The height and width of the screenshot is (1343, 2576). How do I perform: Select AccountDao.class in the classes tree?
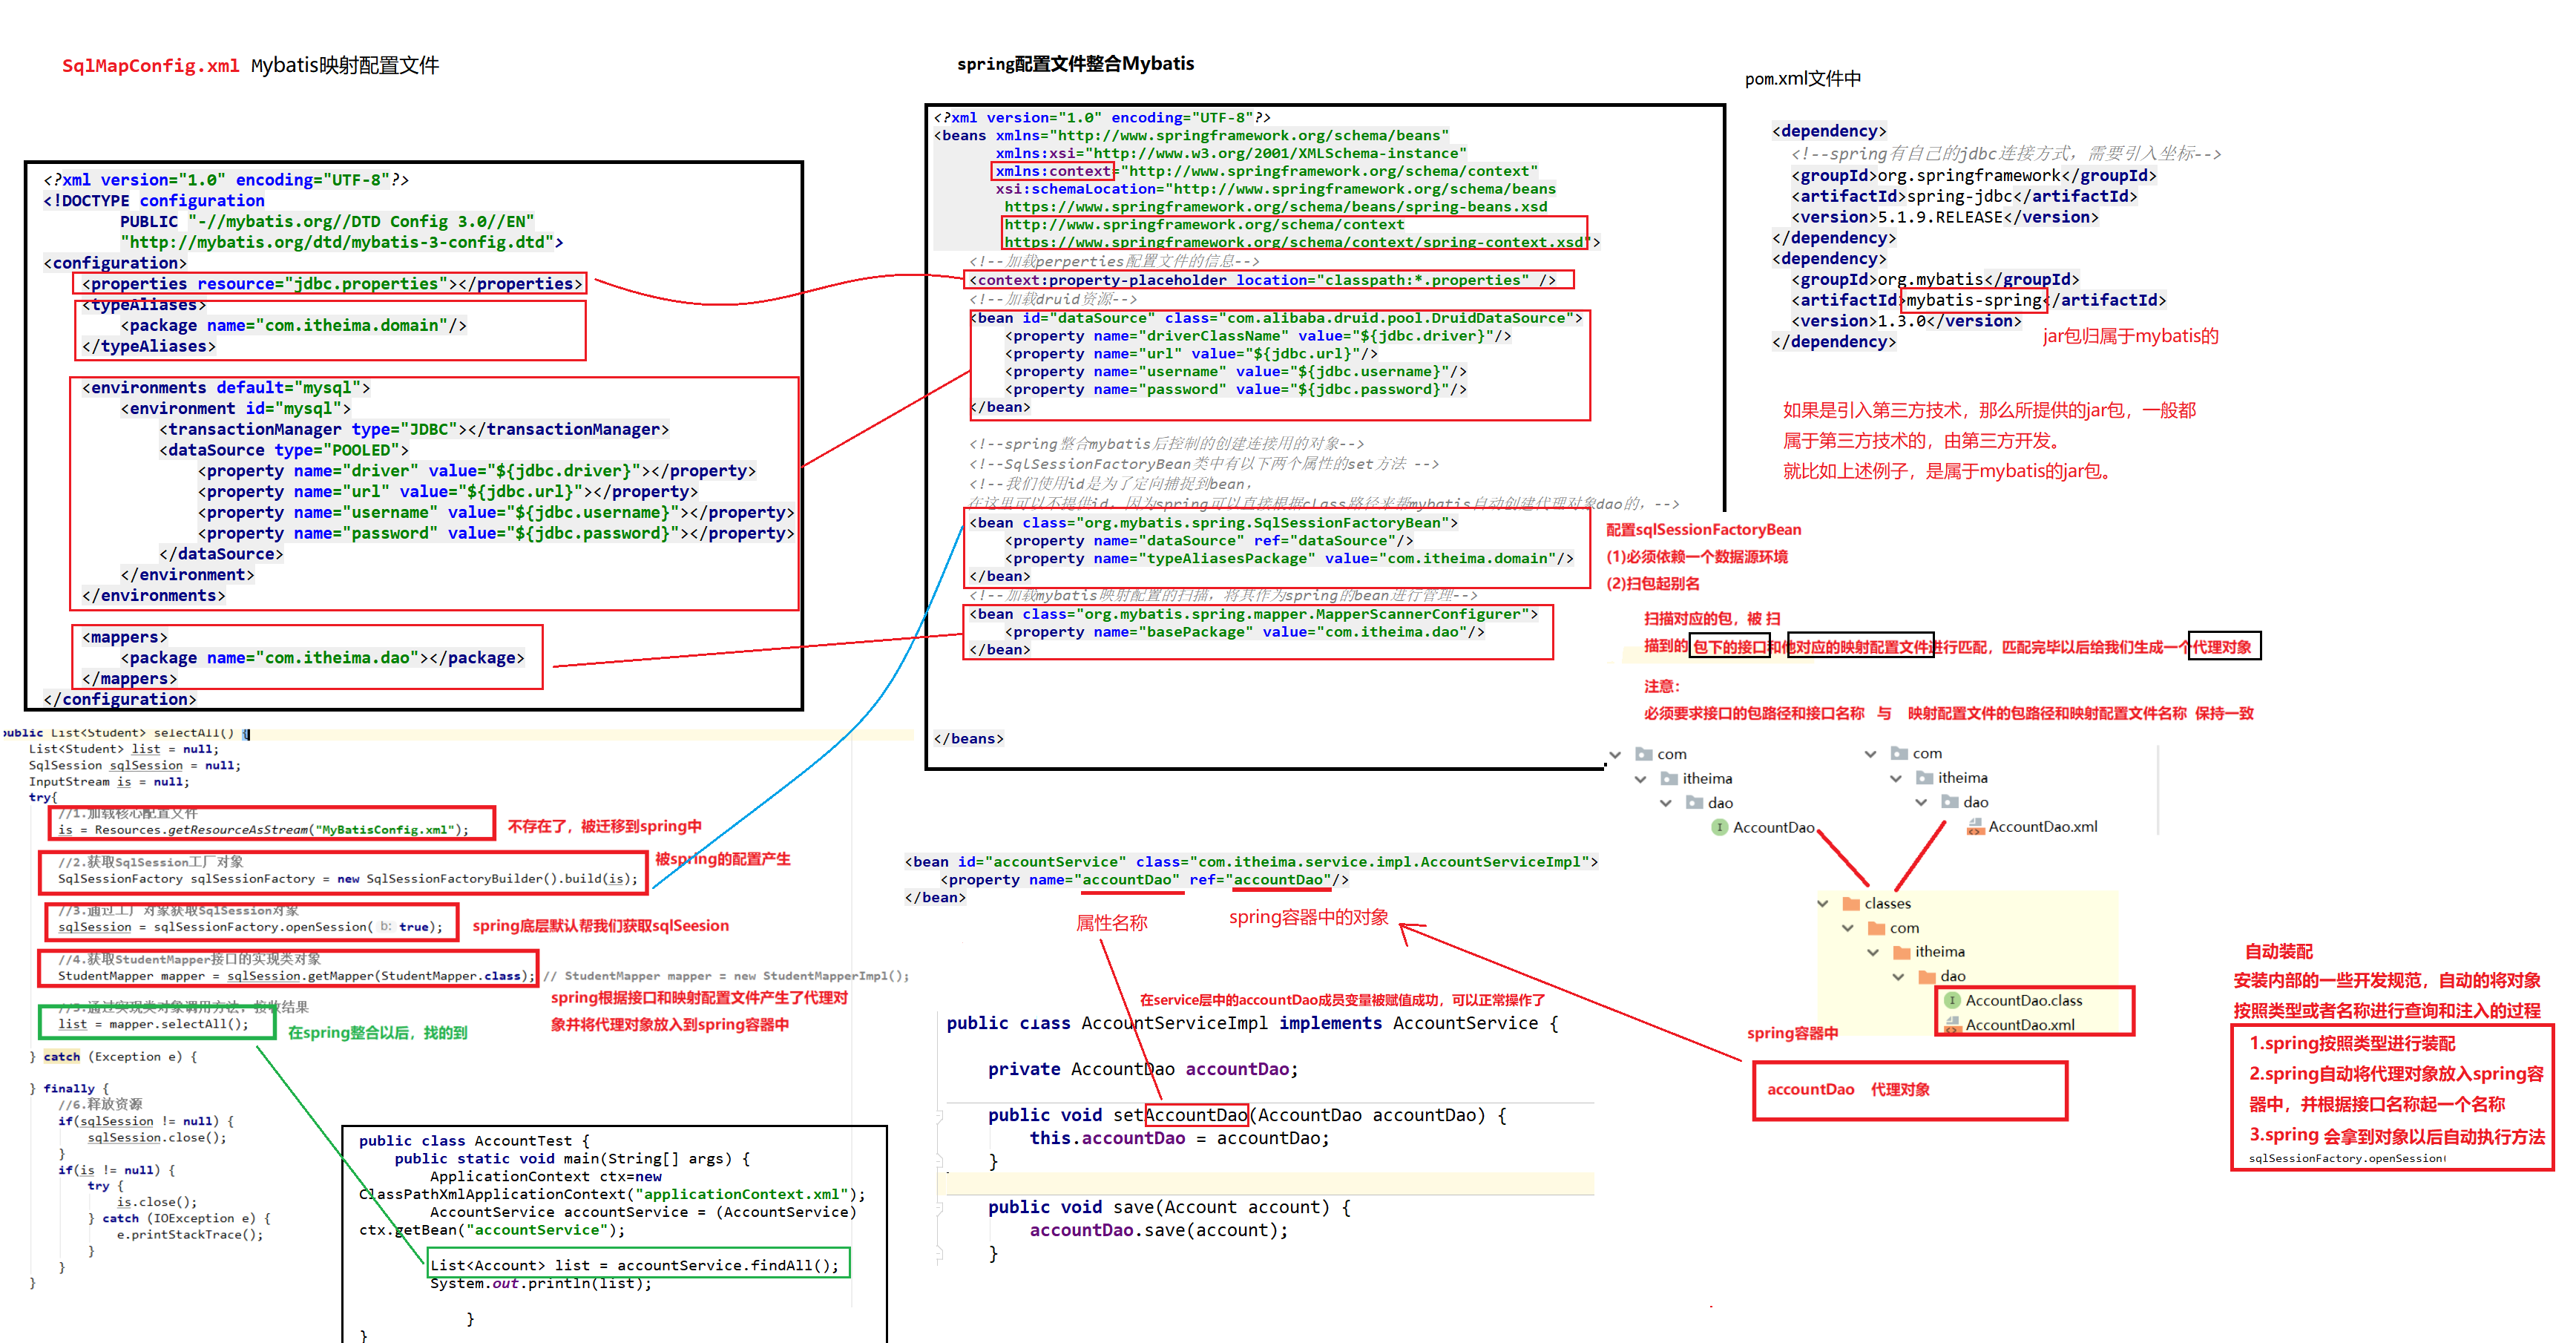pyautogui.click(x=2023, y=1001)
